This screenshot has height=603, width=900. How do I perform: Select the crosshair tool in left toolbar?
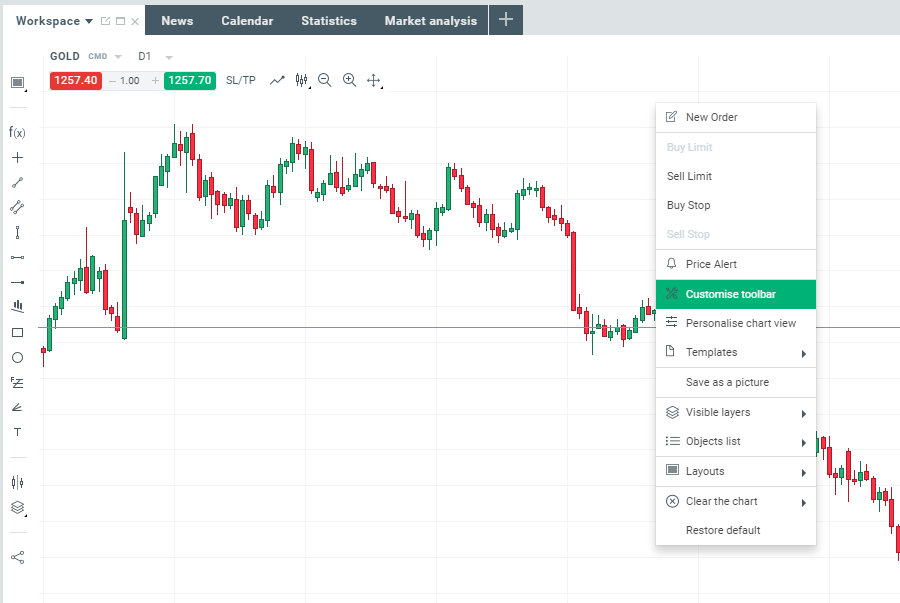(x=17, y=157)
